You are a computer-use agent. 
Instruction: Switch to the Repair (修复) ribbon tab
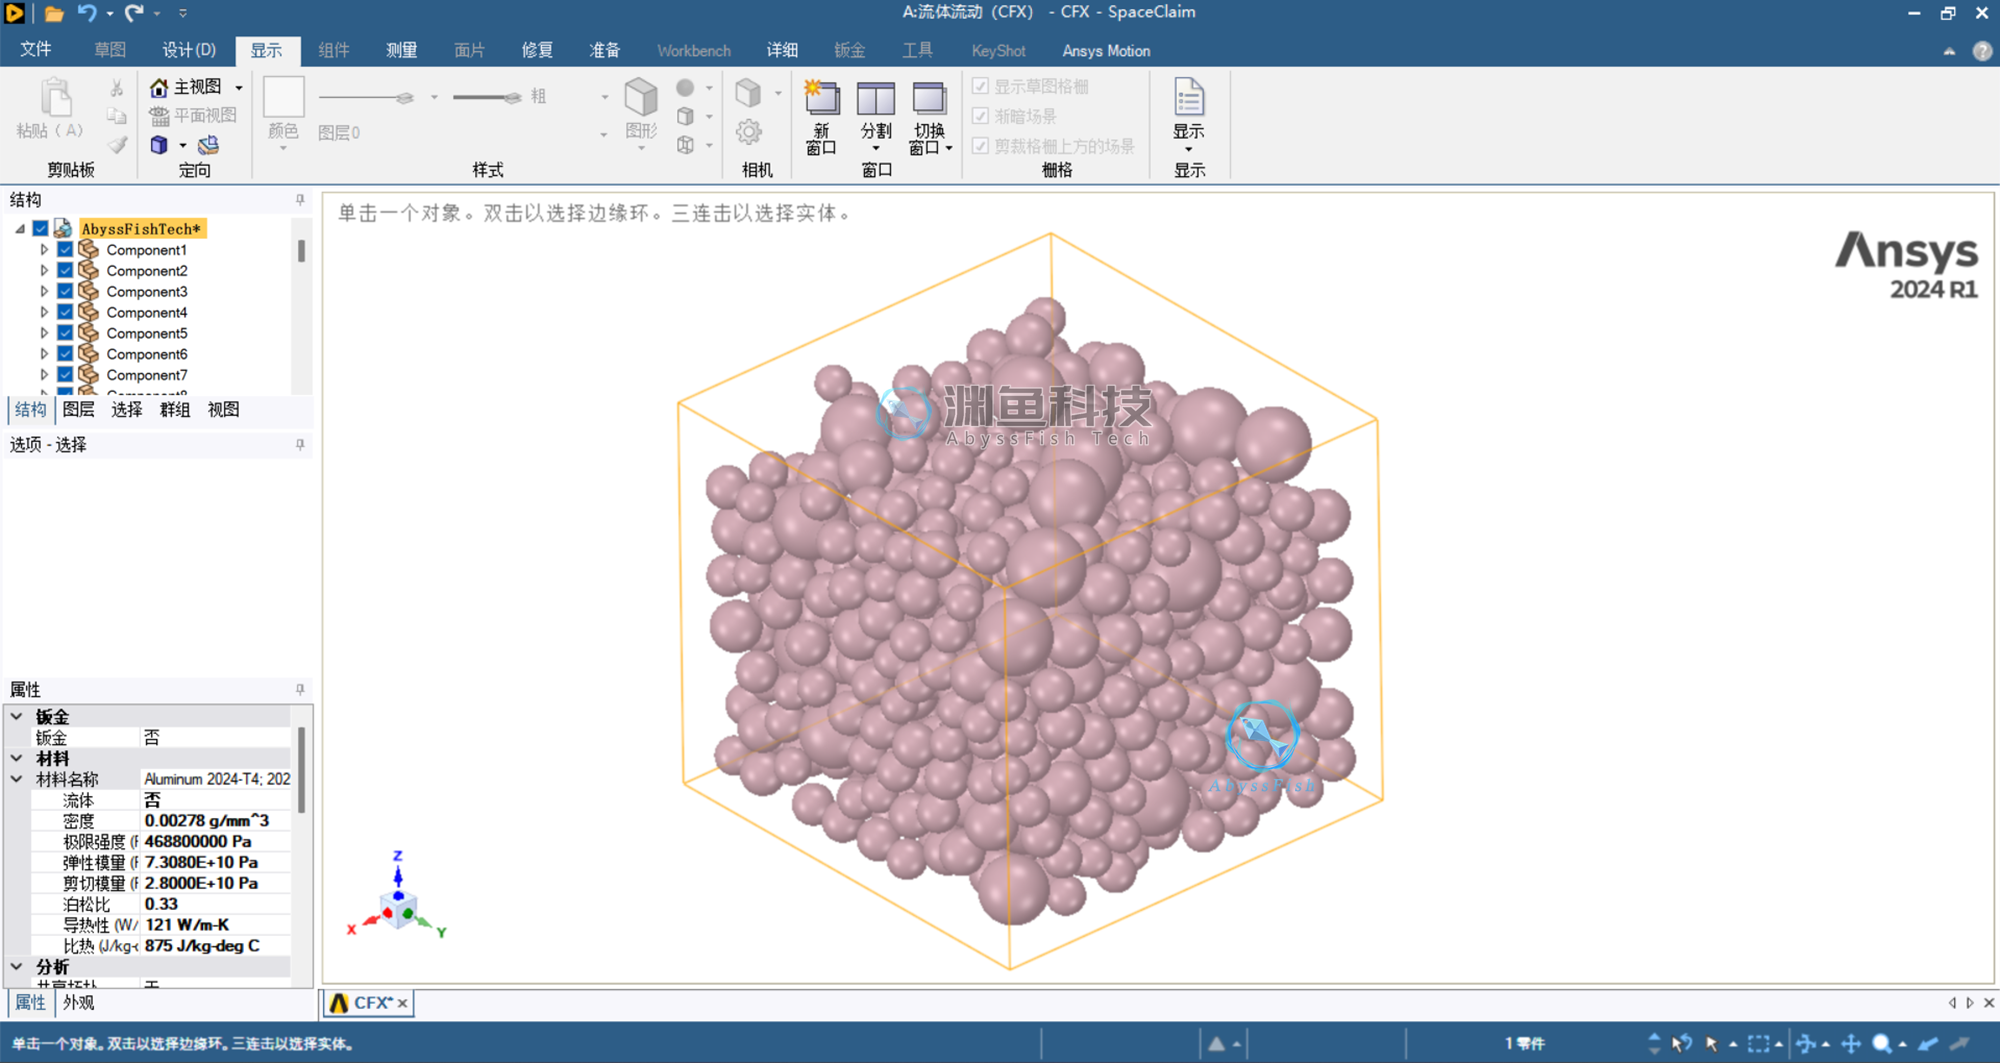click(x=537, y=50)
